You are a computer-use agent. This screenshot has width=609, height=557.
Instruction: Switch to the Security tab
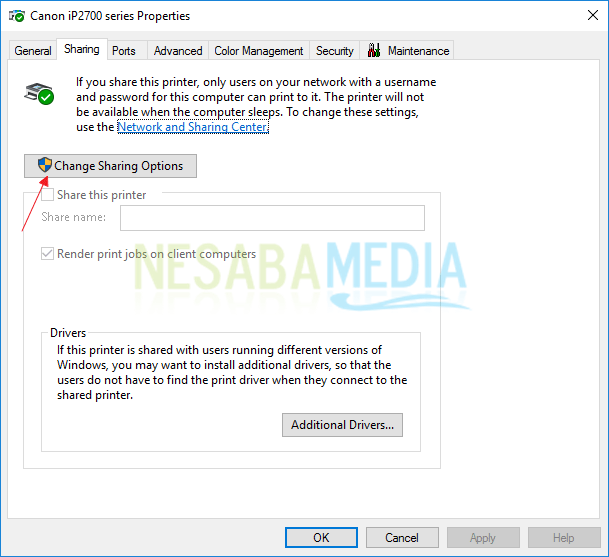click(x=334, y=50)
